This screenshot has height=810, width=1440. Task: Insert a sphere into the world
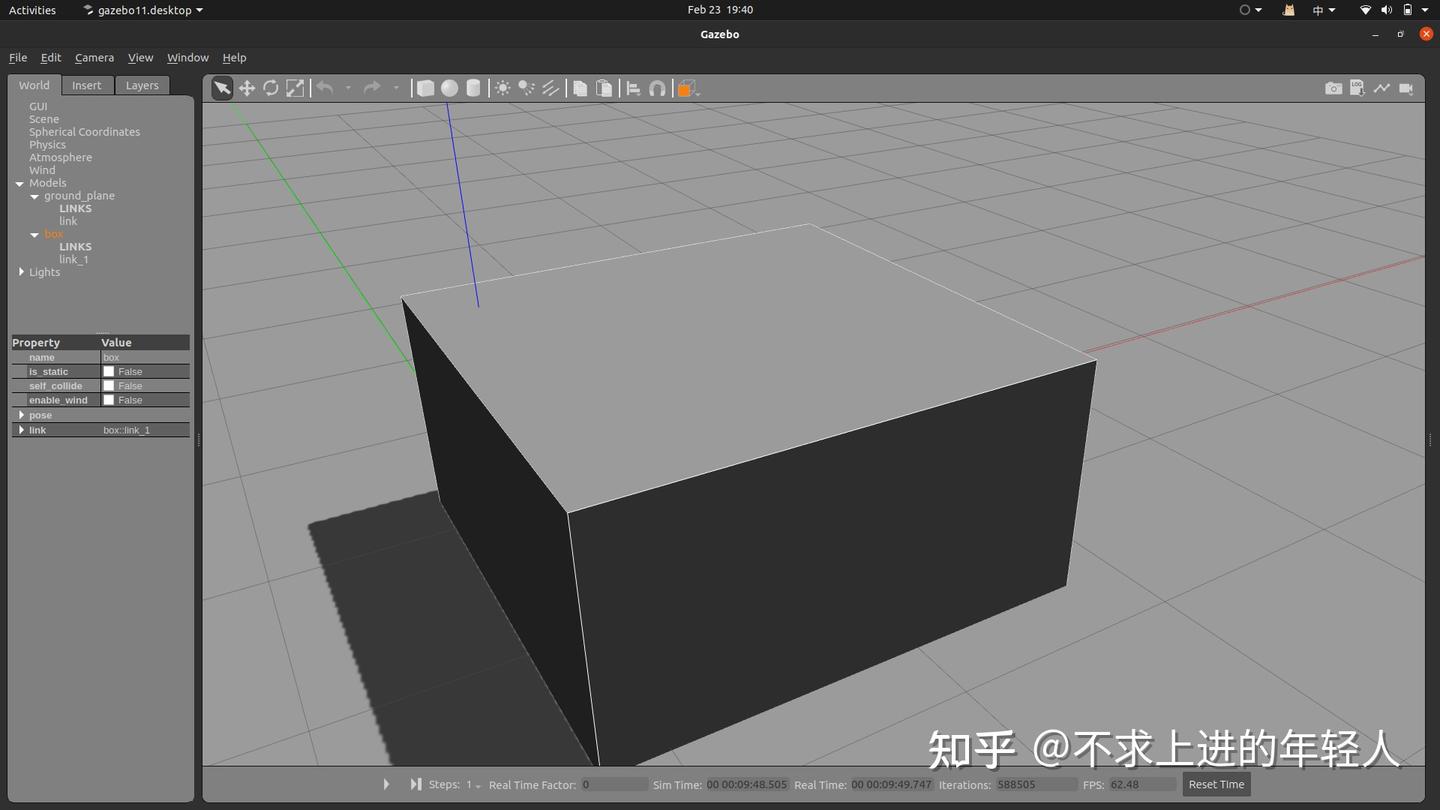(448, 88)
